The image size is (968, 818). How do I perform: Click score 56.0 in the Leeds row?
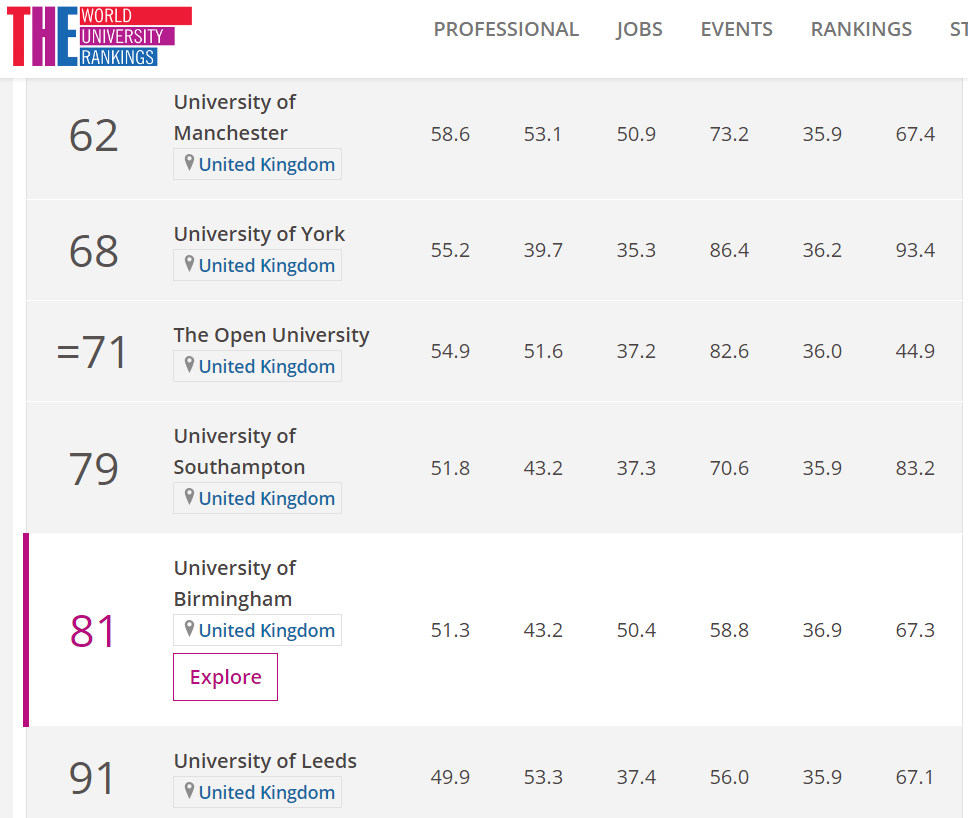(x=729, y=777)
